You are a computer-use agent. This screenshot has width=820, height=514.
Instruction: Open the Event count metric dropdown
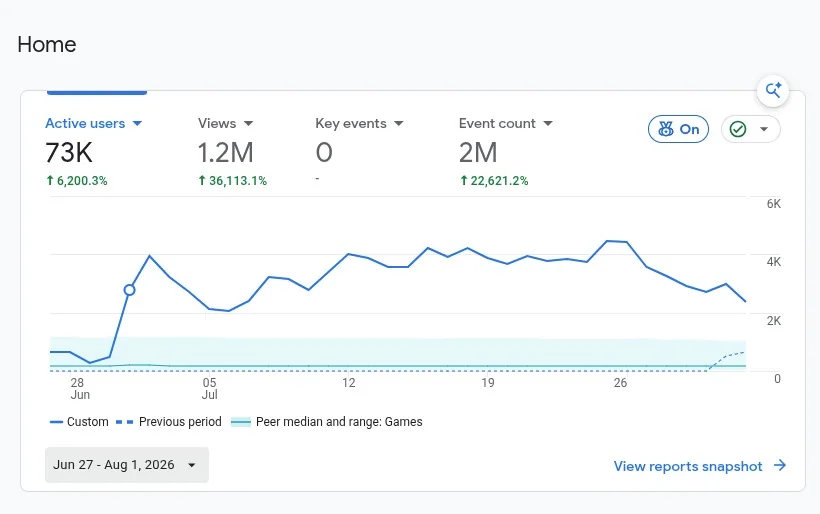click(506, 123)
